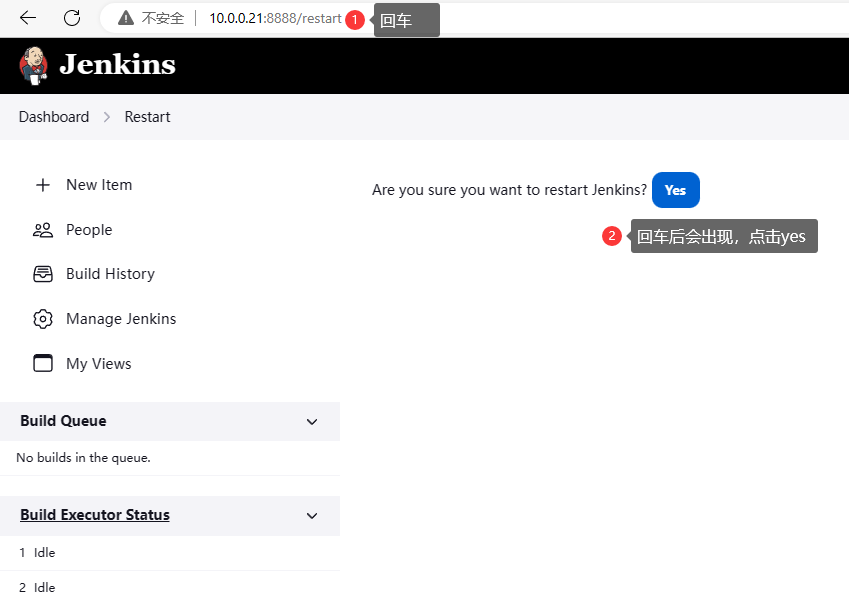Open Manage Jenkins from sidebar

tap(121, 319)
